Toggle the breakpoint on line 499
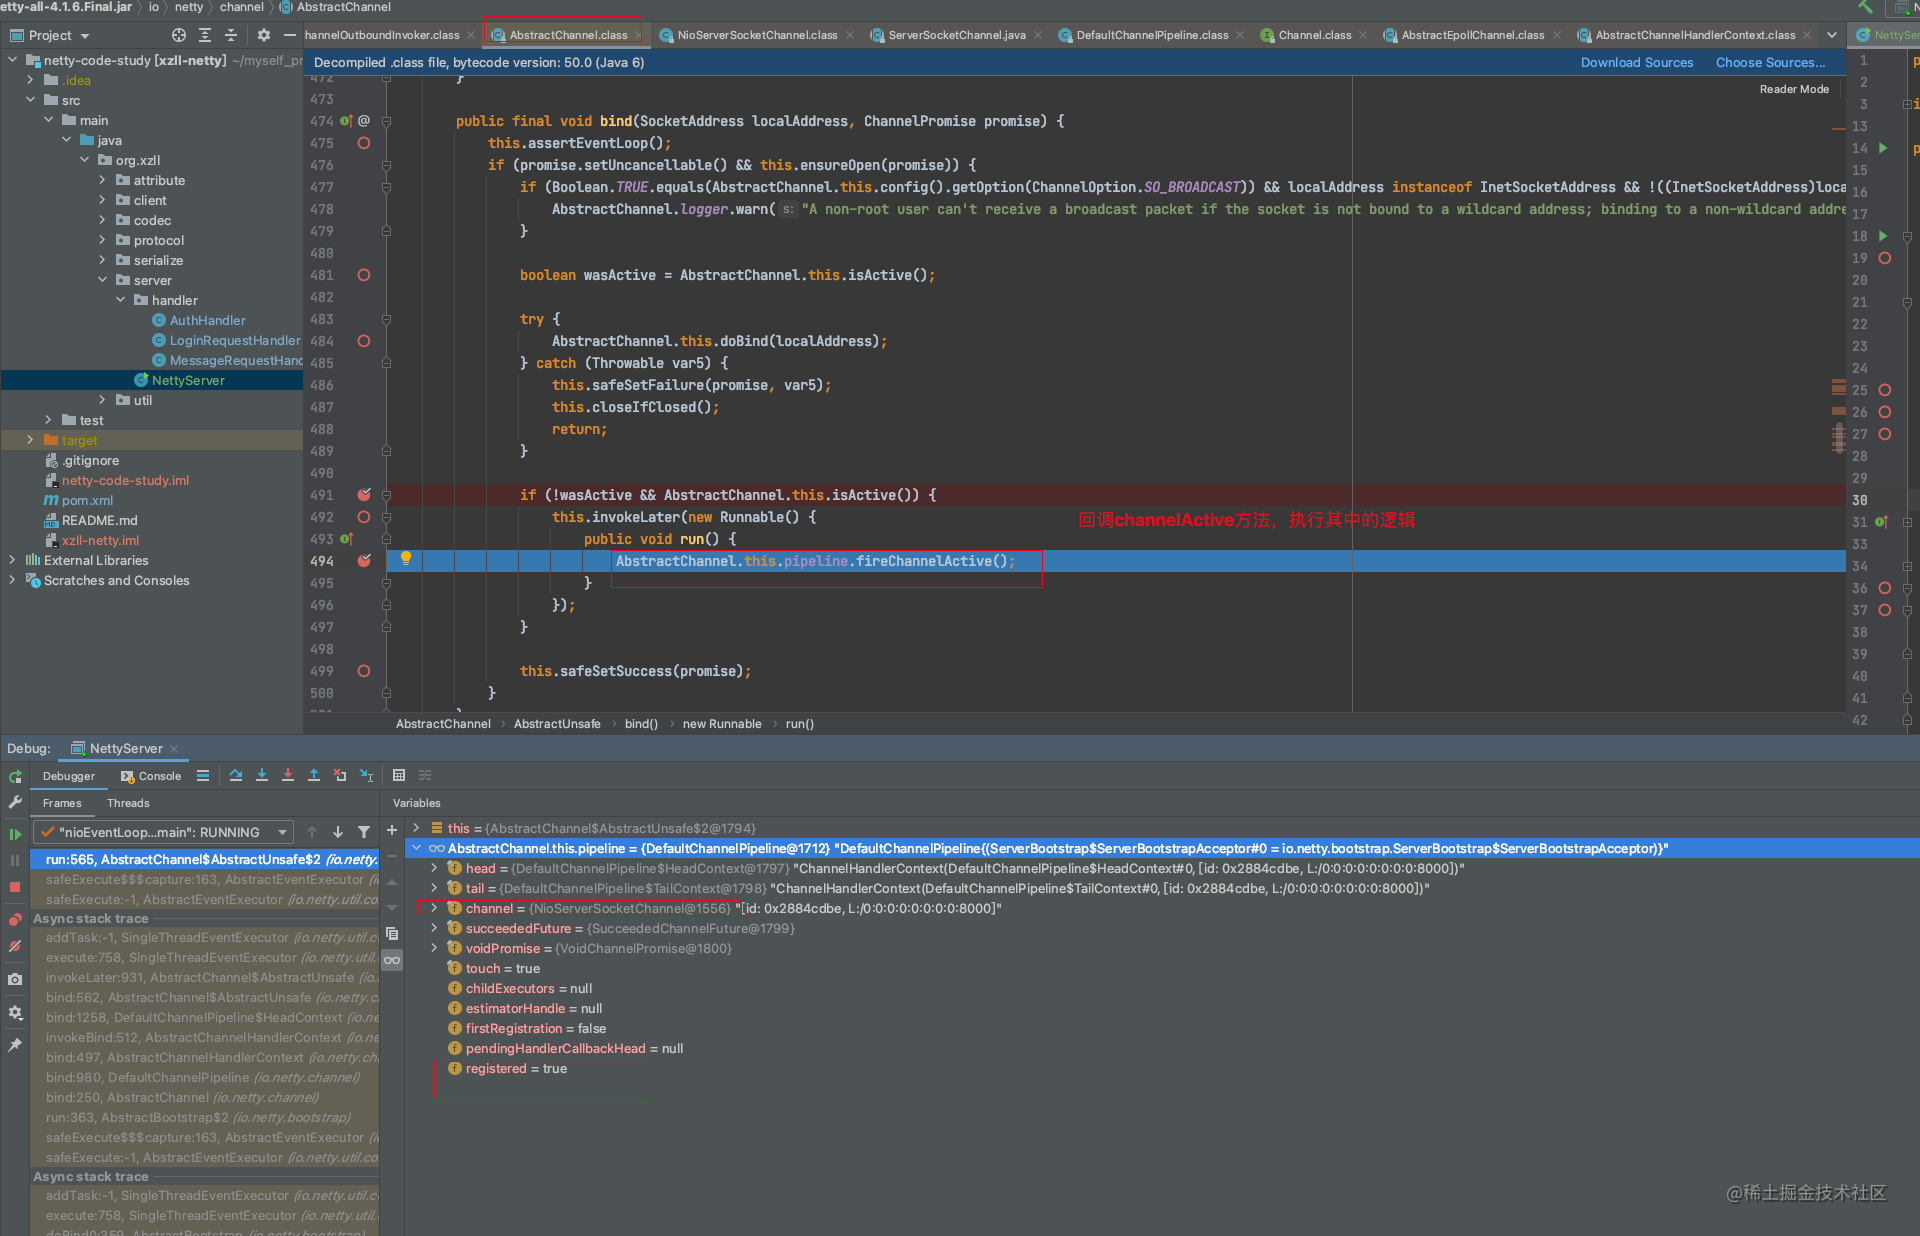The height and width of the screenshot is (1236, 1920). (x=364, y=671)
